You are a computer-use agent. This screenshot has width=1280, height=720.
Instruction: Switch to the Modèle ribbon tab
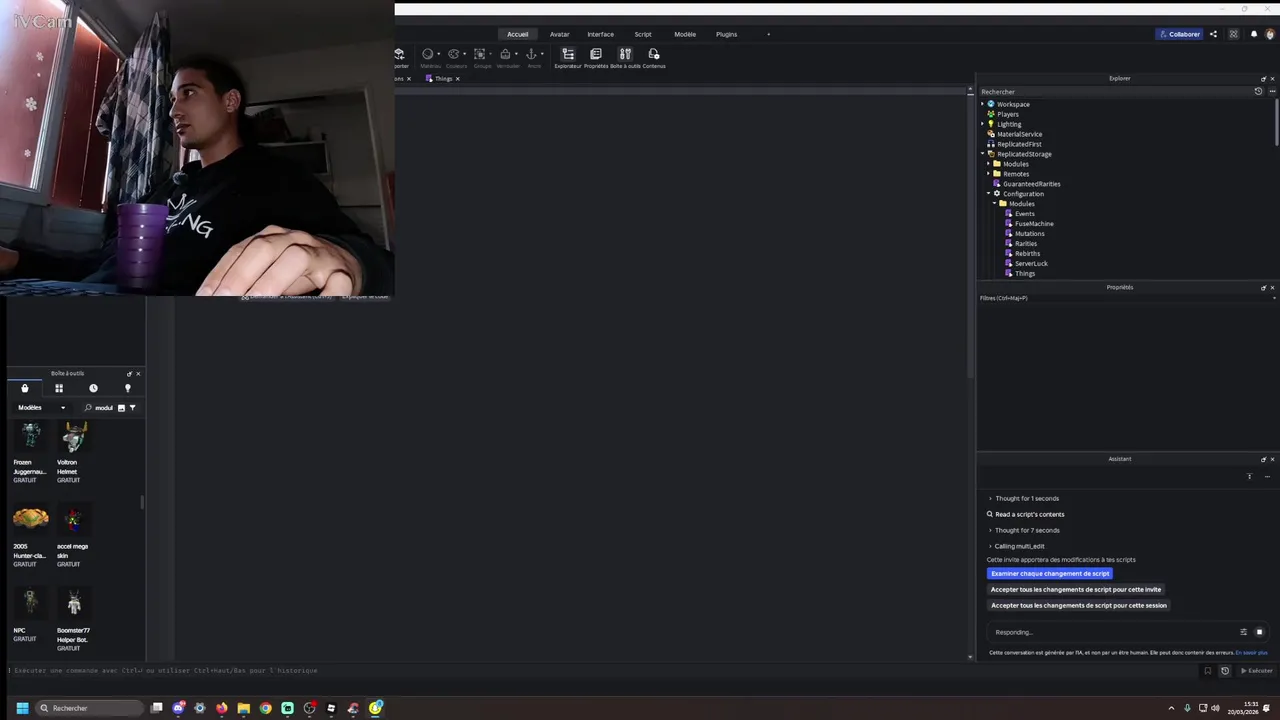[x=685, y=34]
